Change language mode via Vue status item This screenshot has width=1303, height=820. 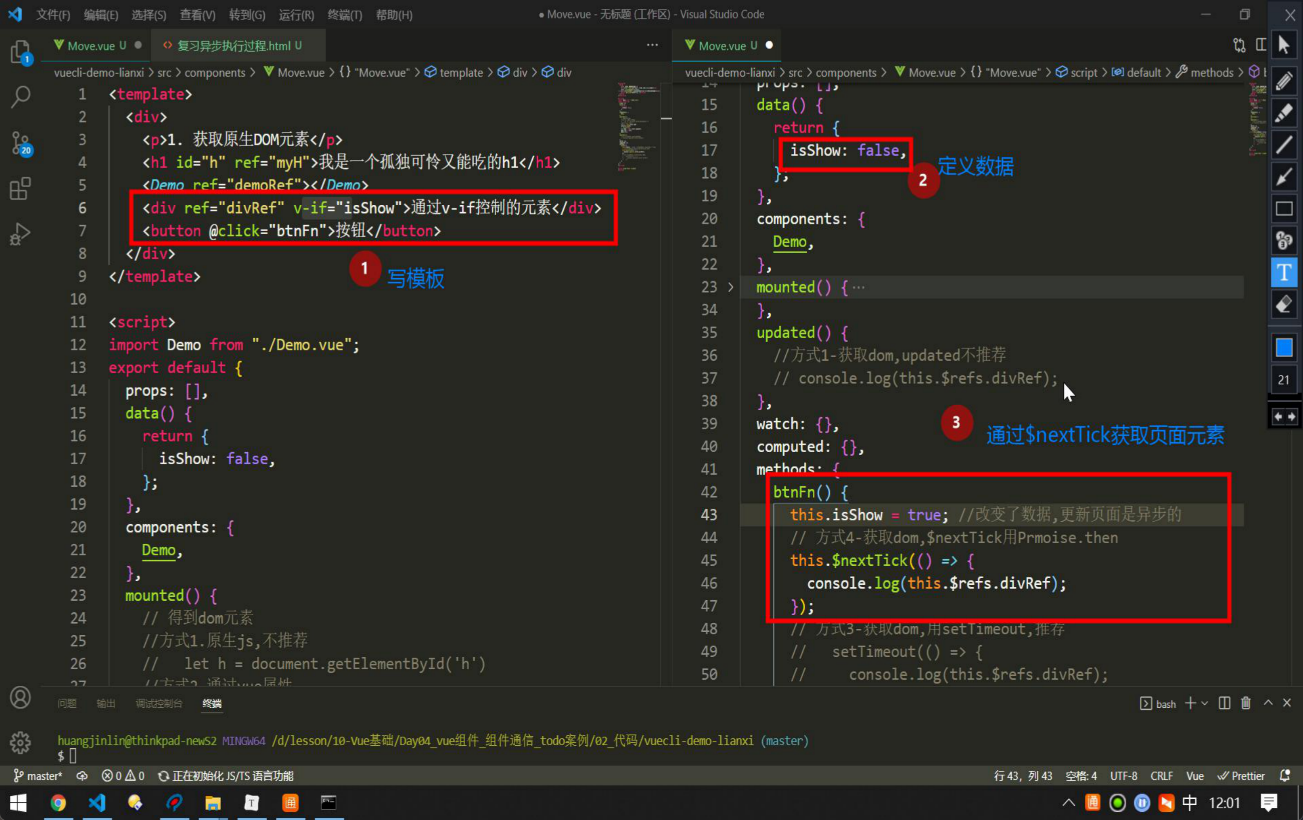tap(1195, 776)
